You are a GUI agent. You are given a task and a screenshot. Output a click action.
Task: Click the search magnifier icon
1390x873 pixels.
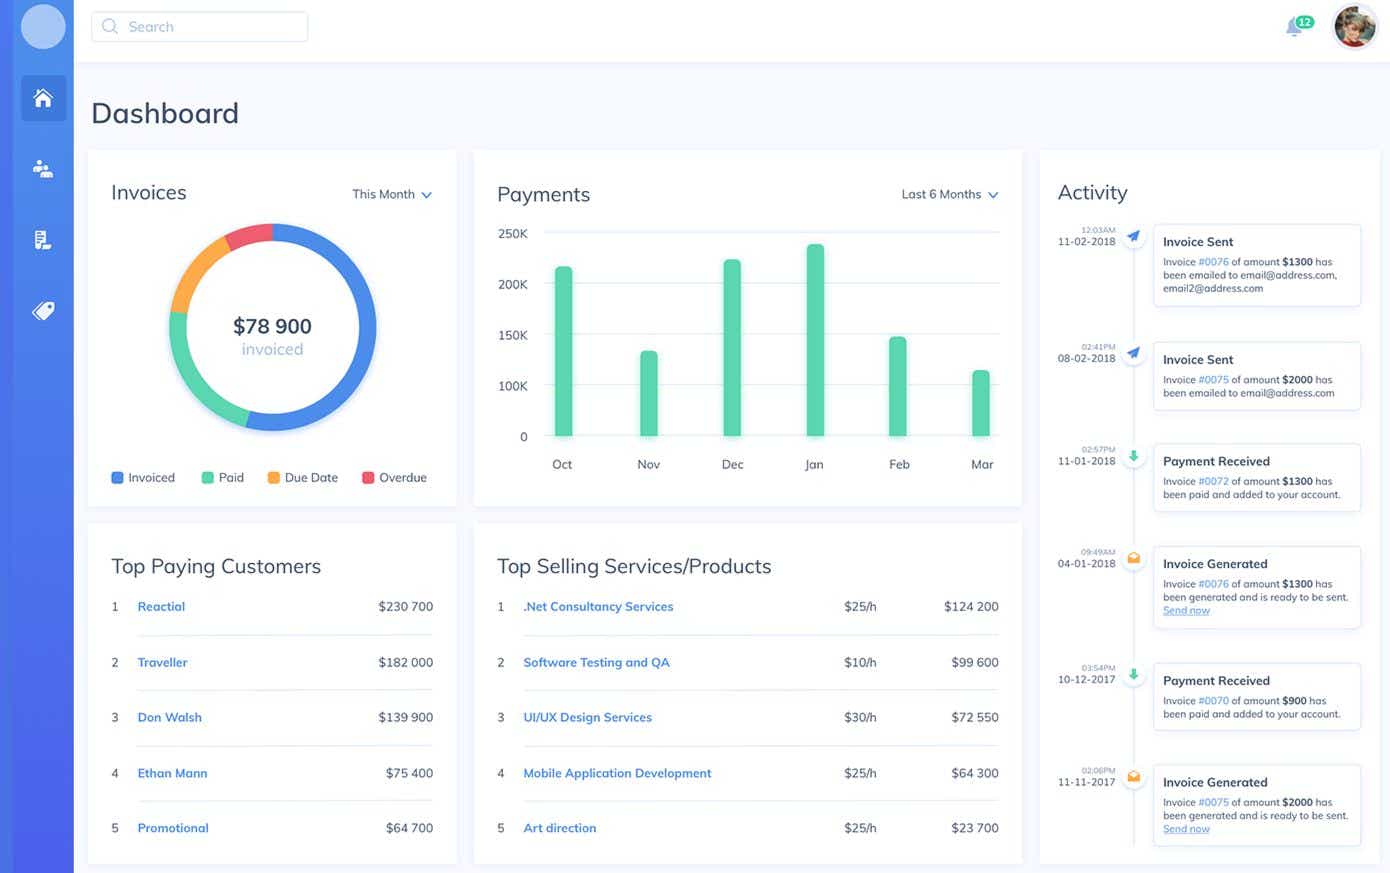[x=110, y=27]
